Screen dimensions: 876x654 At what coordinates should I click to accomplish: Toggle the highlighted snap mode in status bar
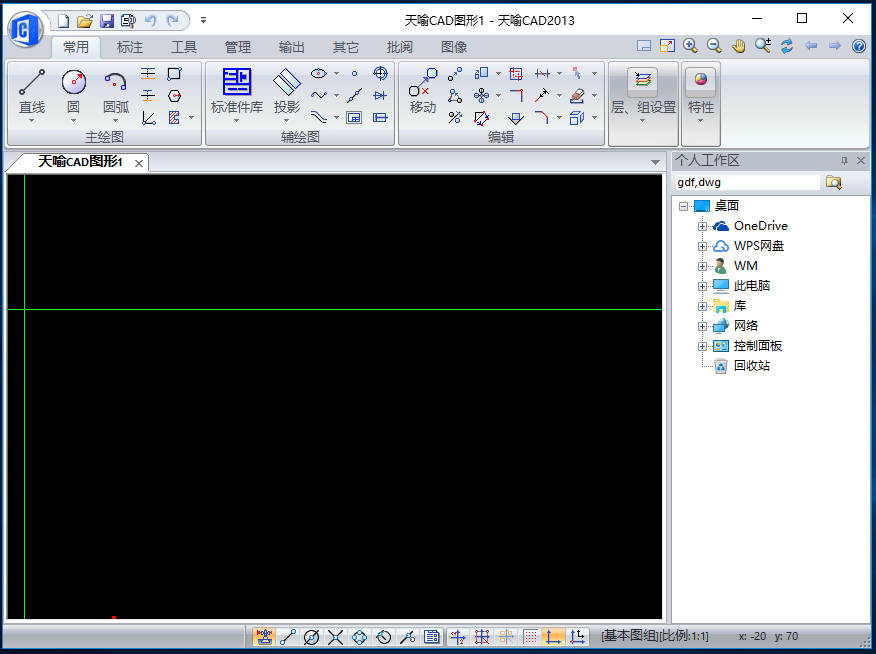pos(264,636)
